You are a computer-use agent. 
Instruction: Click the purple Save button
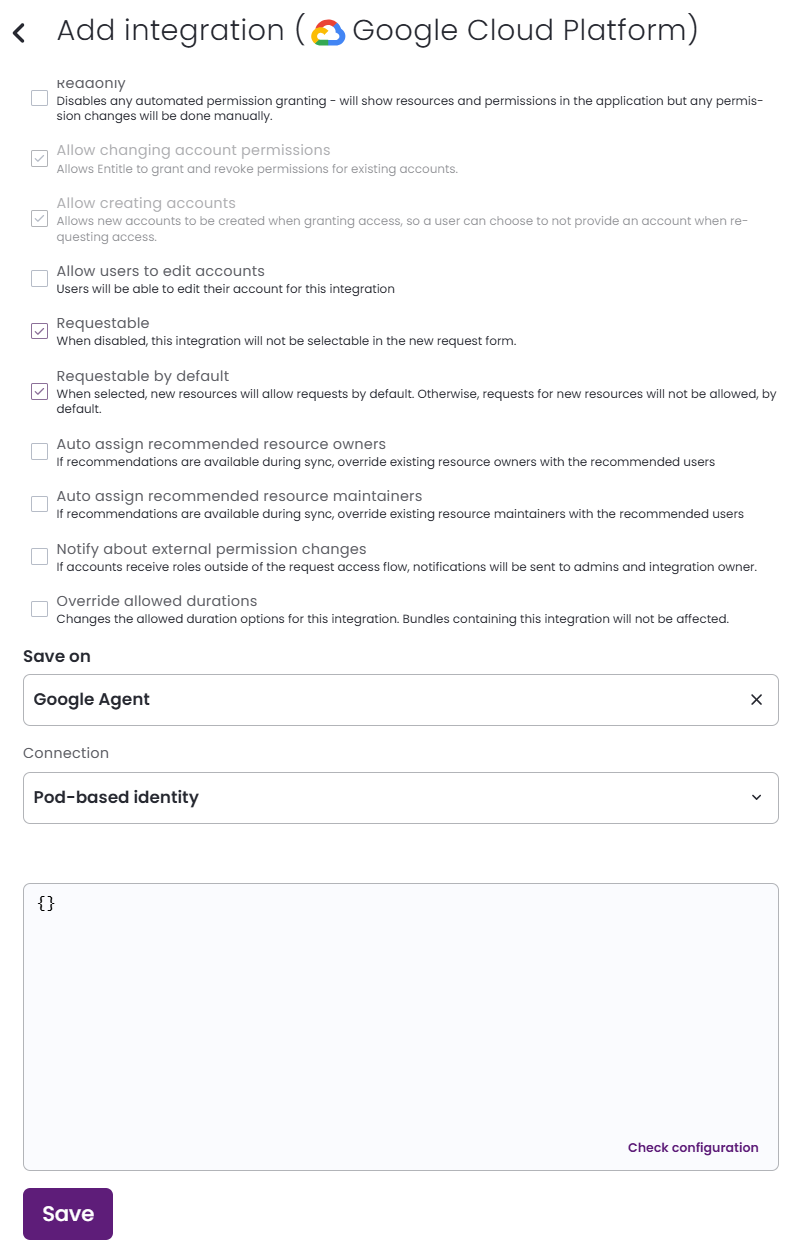[68, 1214]
